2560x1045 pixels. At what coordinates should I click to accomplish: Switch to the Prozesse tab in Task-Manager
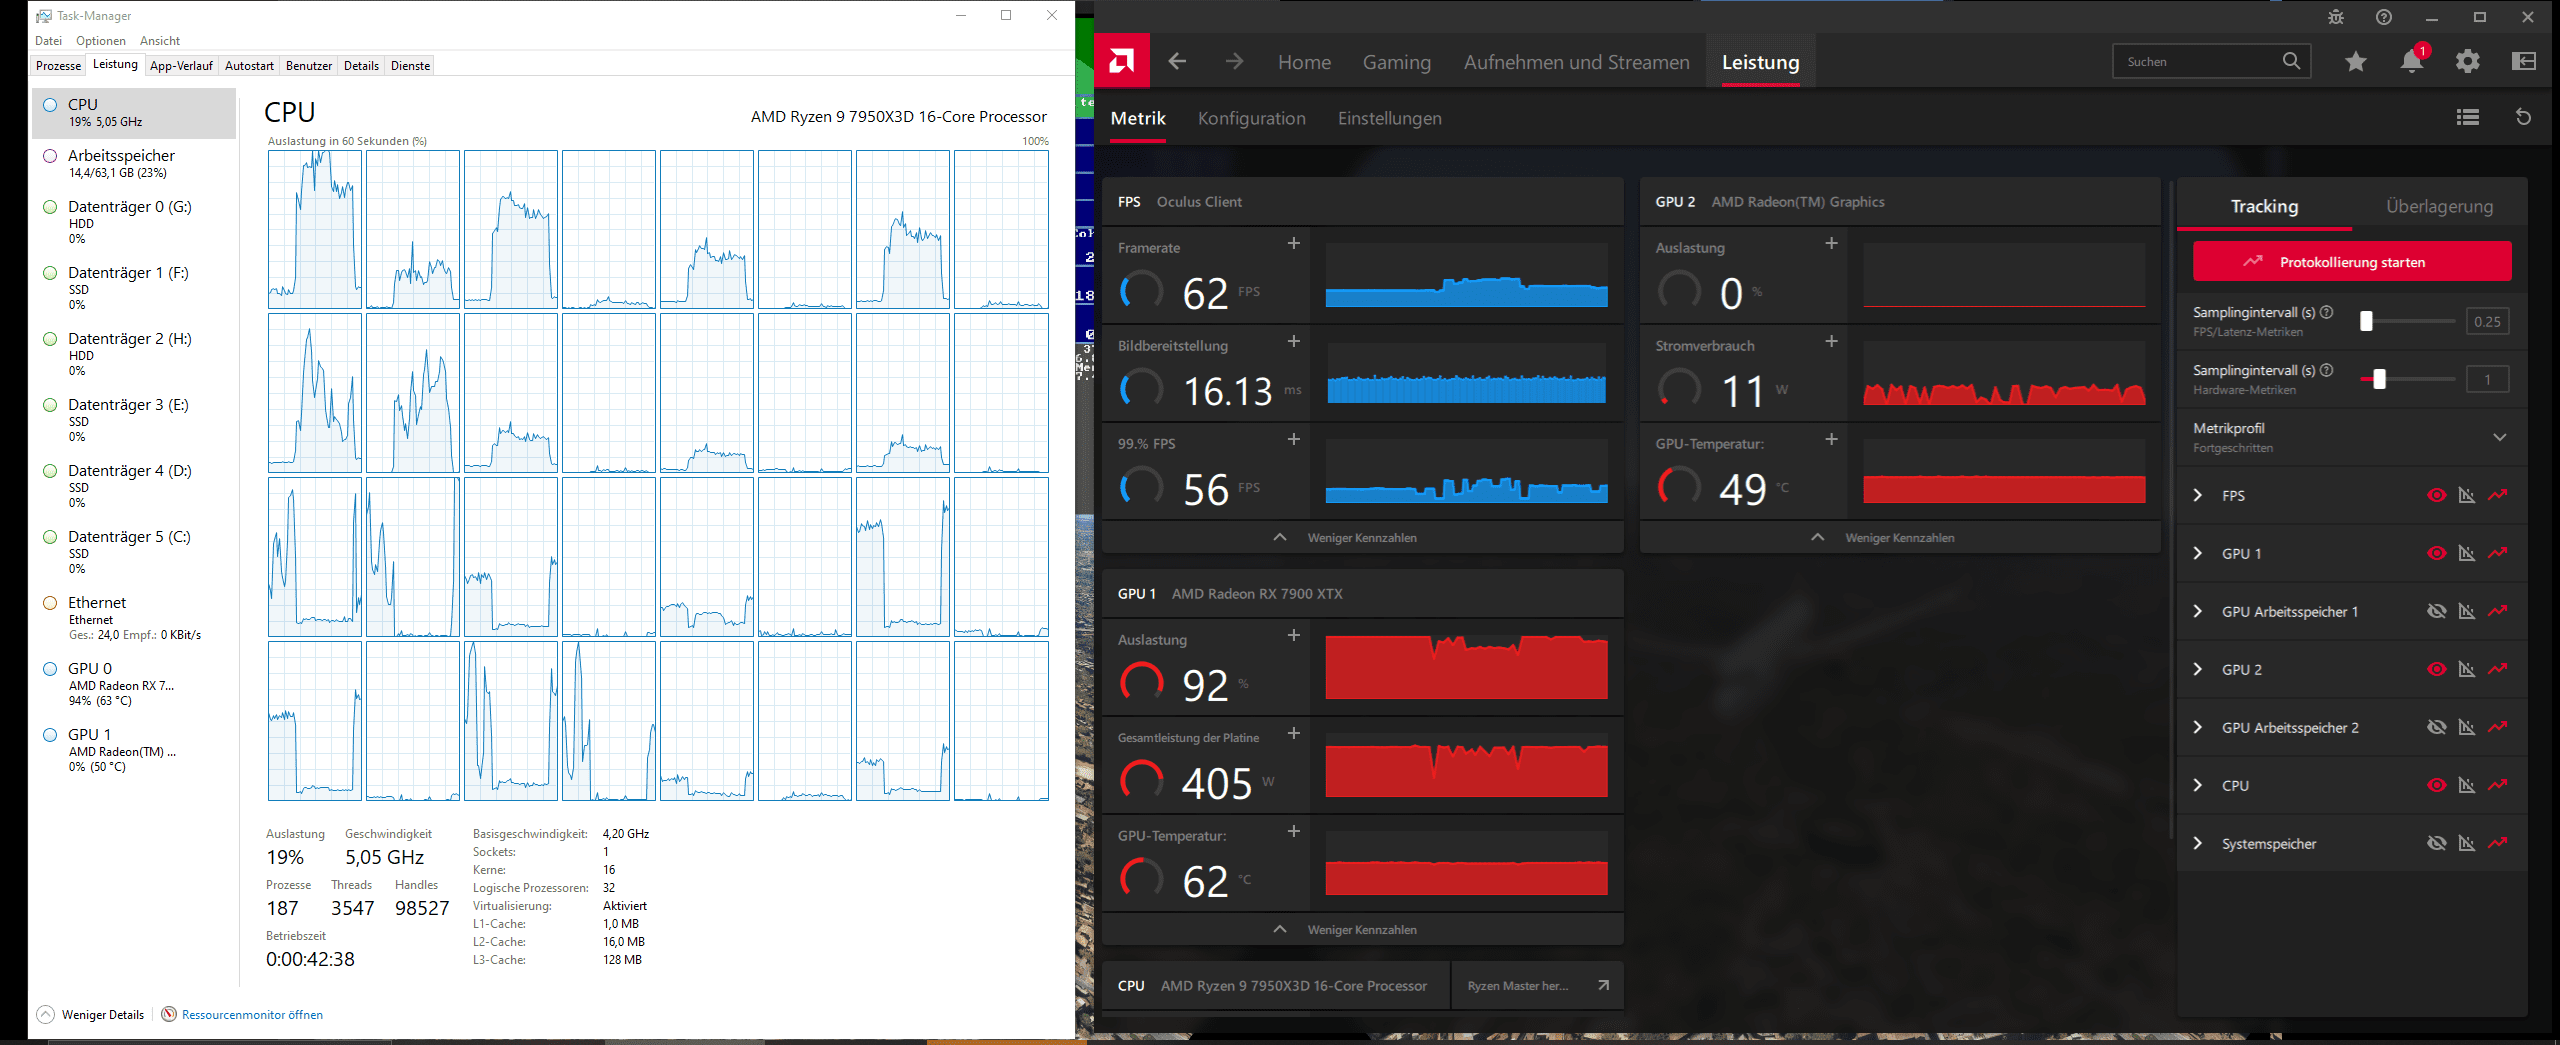click(59, 66)
